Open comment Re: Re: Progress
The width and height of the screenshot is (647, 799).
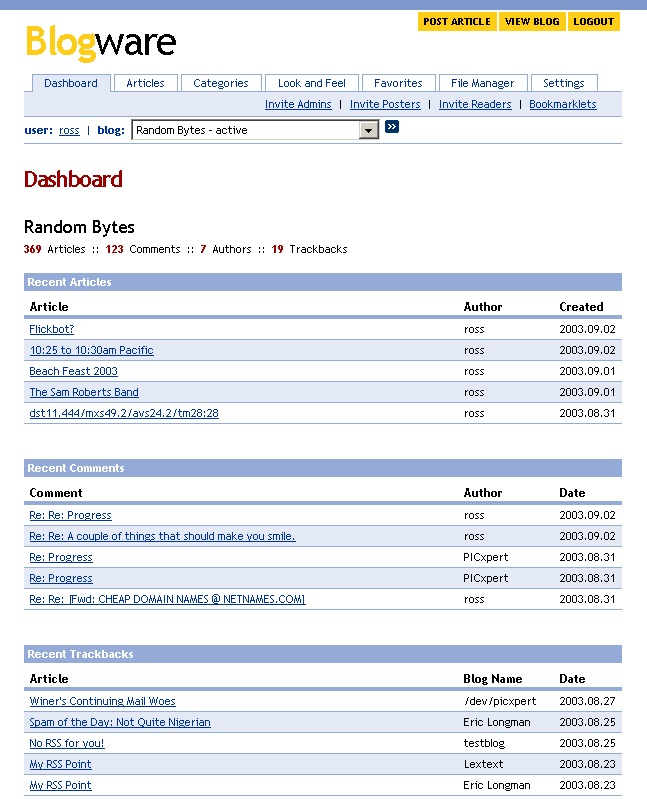pyautogui.click(x=70, y=515)
